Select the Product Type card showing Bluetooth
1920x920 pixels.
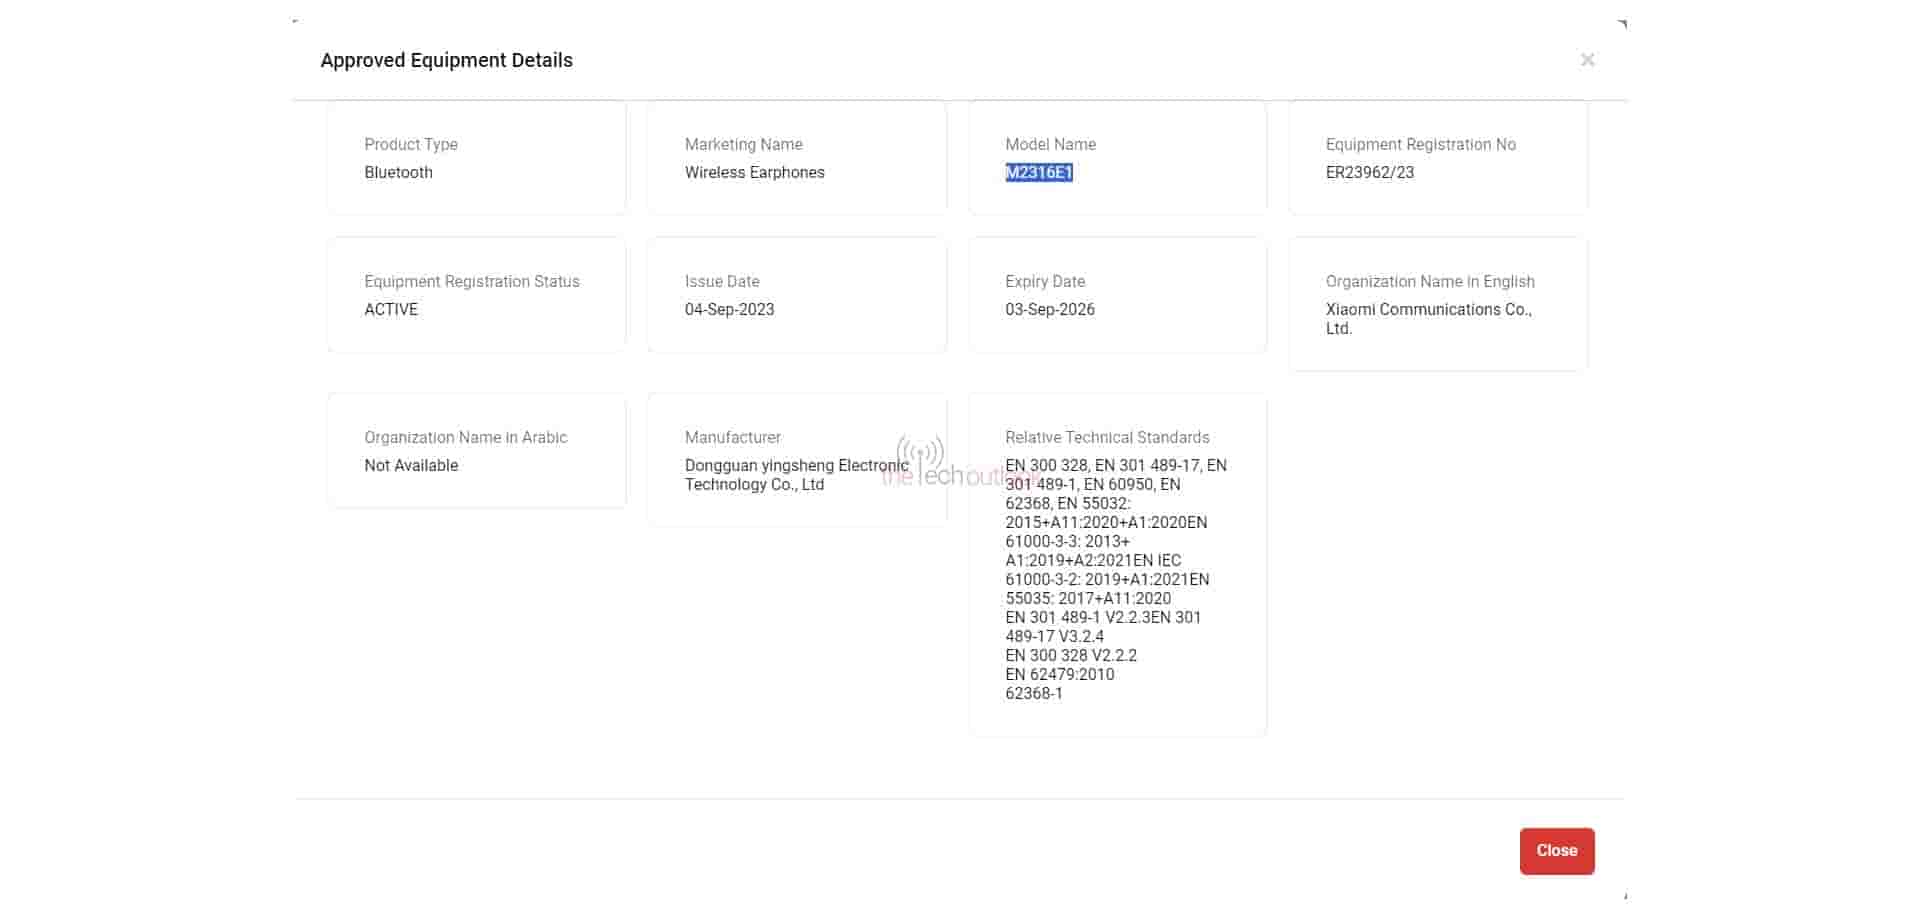click(476, 157)
